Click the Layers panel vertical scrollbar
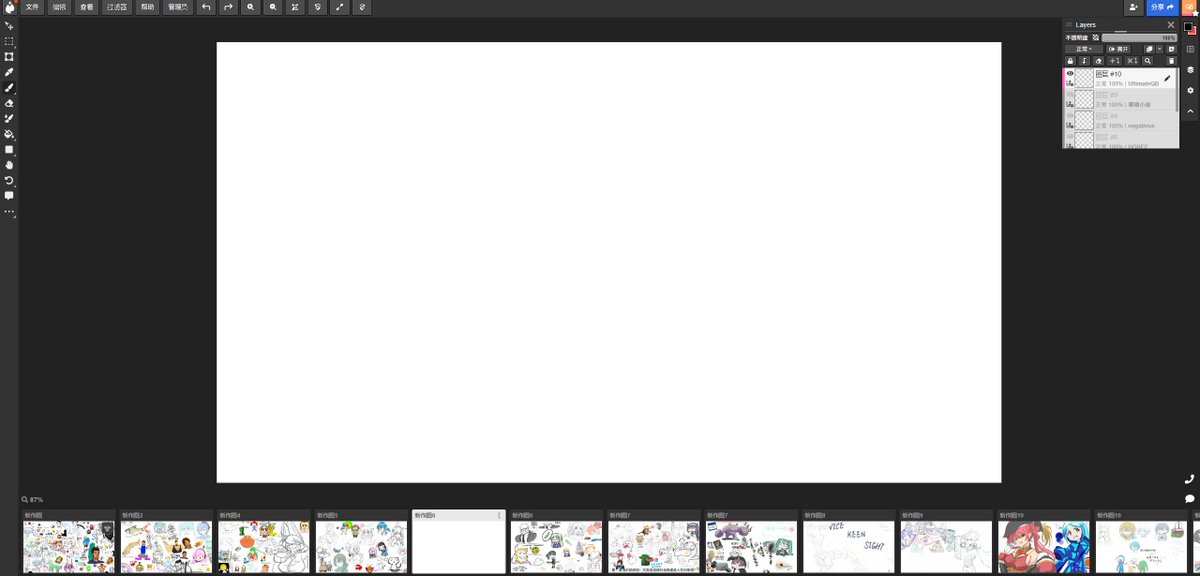This screenshot has height=576, width=1200. [1177, 90]
